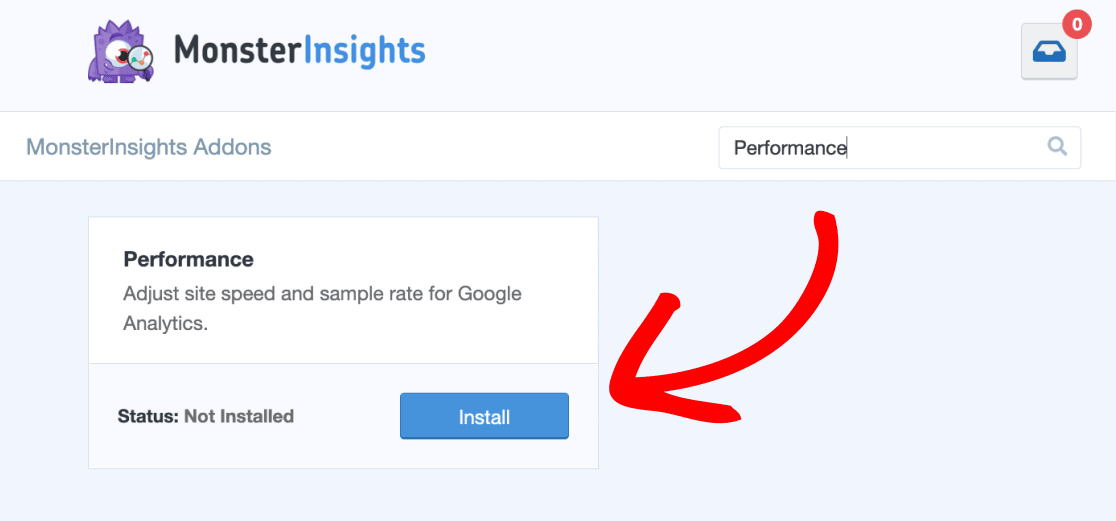Click the red notification count badge

pyautogui.click(x=1076, y=23)
